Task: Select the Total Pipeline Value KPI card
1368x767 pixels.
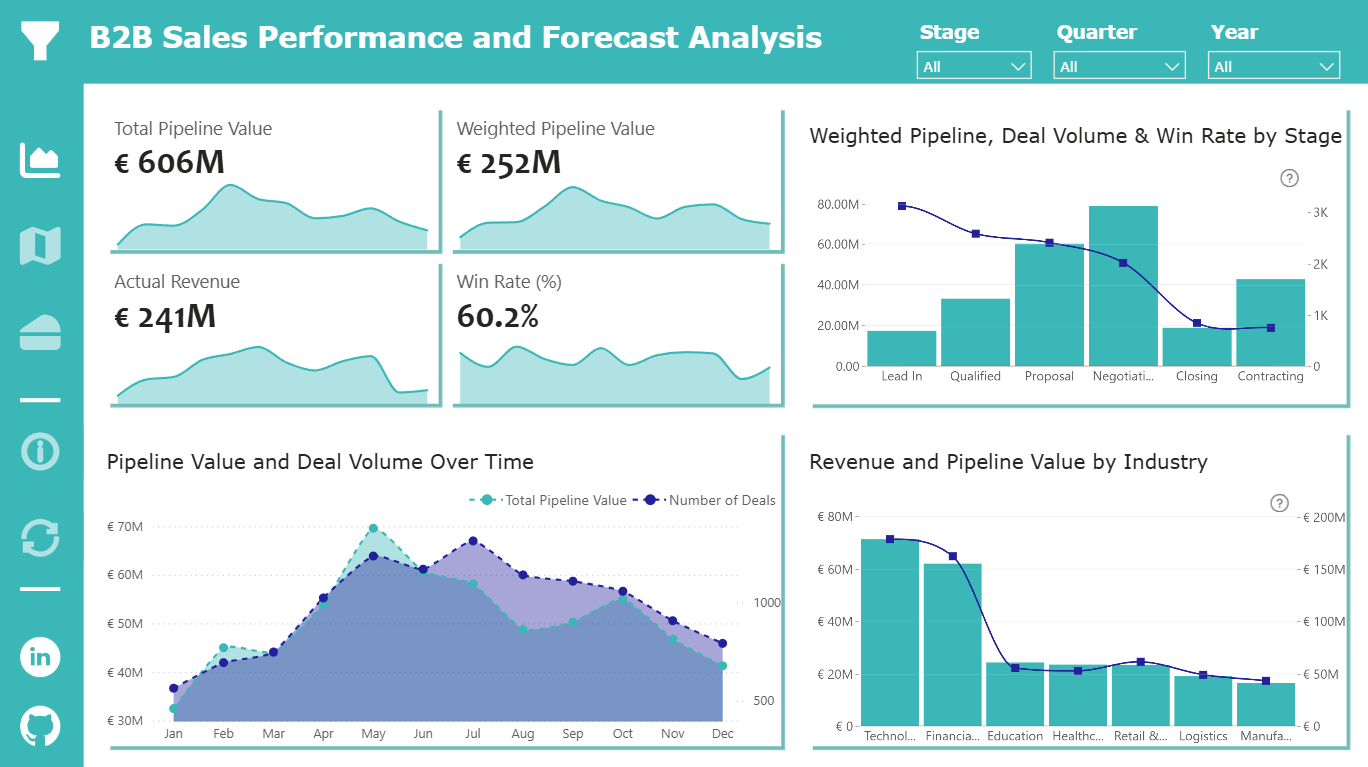Action: [274, 181]
